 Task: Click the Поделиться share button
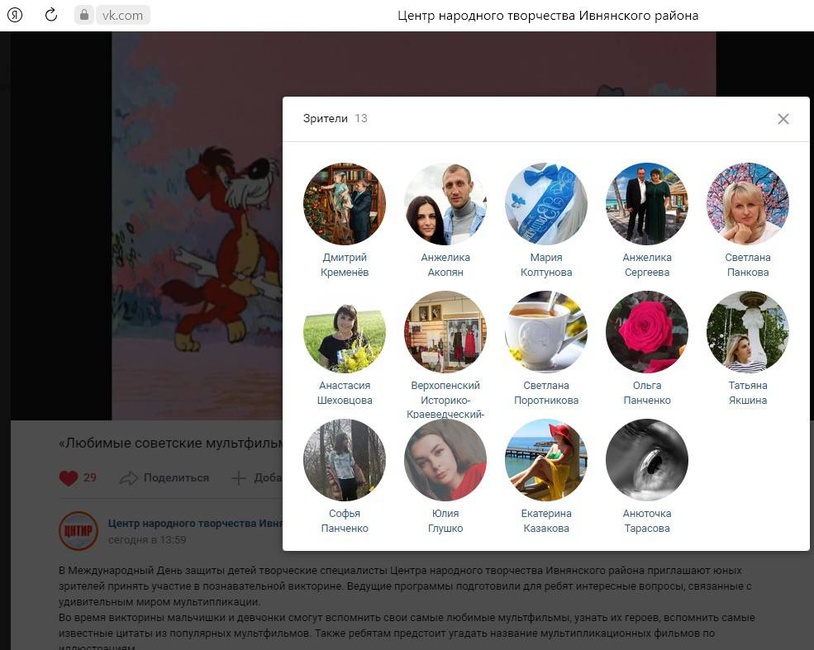[164, 478]
